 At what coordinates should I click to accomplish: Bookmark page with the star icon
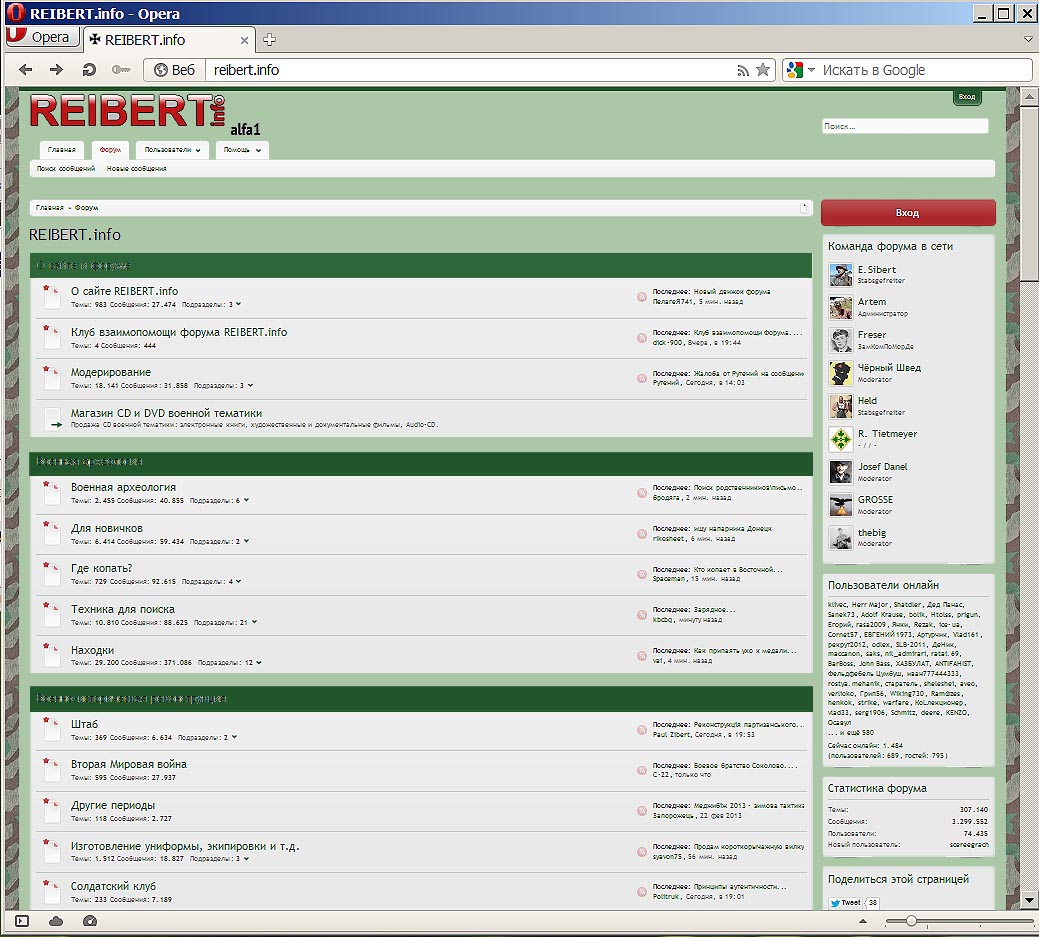pyautogui.click(x=763, y=70)
